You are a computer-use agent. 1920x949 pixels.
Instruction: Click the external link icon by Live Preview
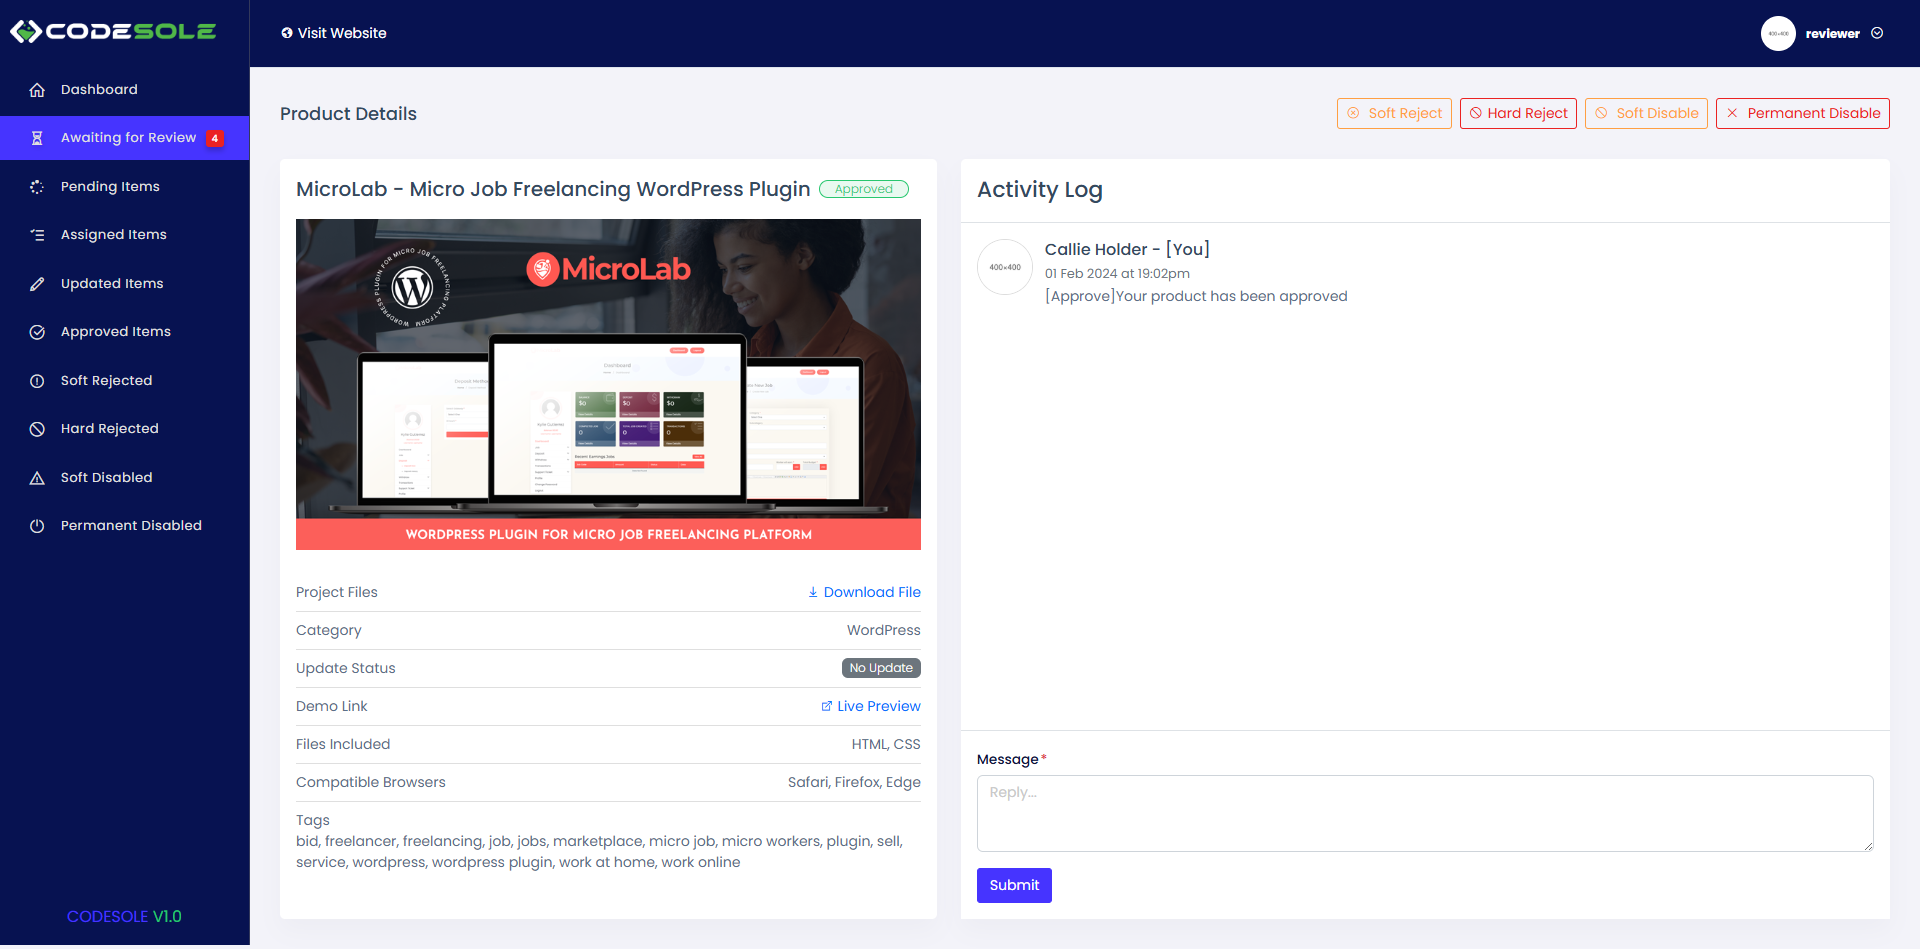827,706
